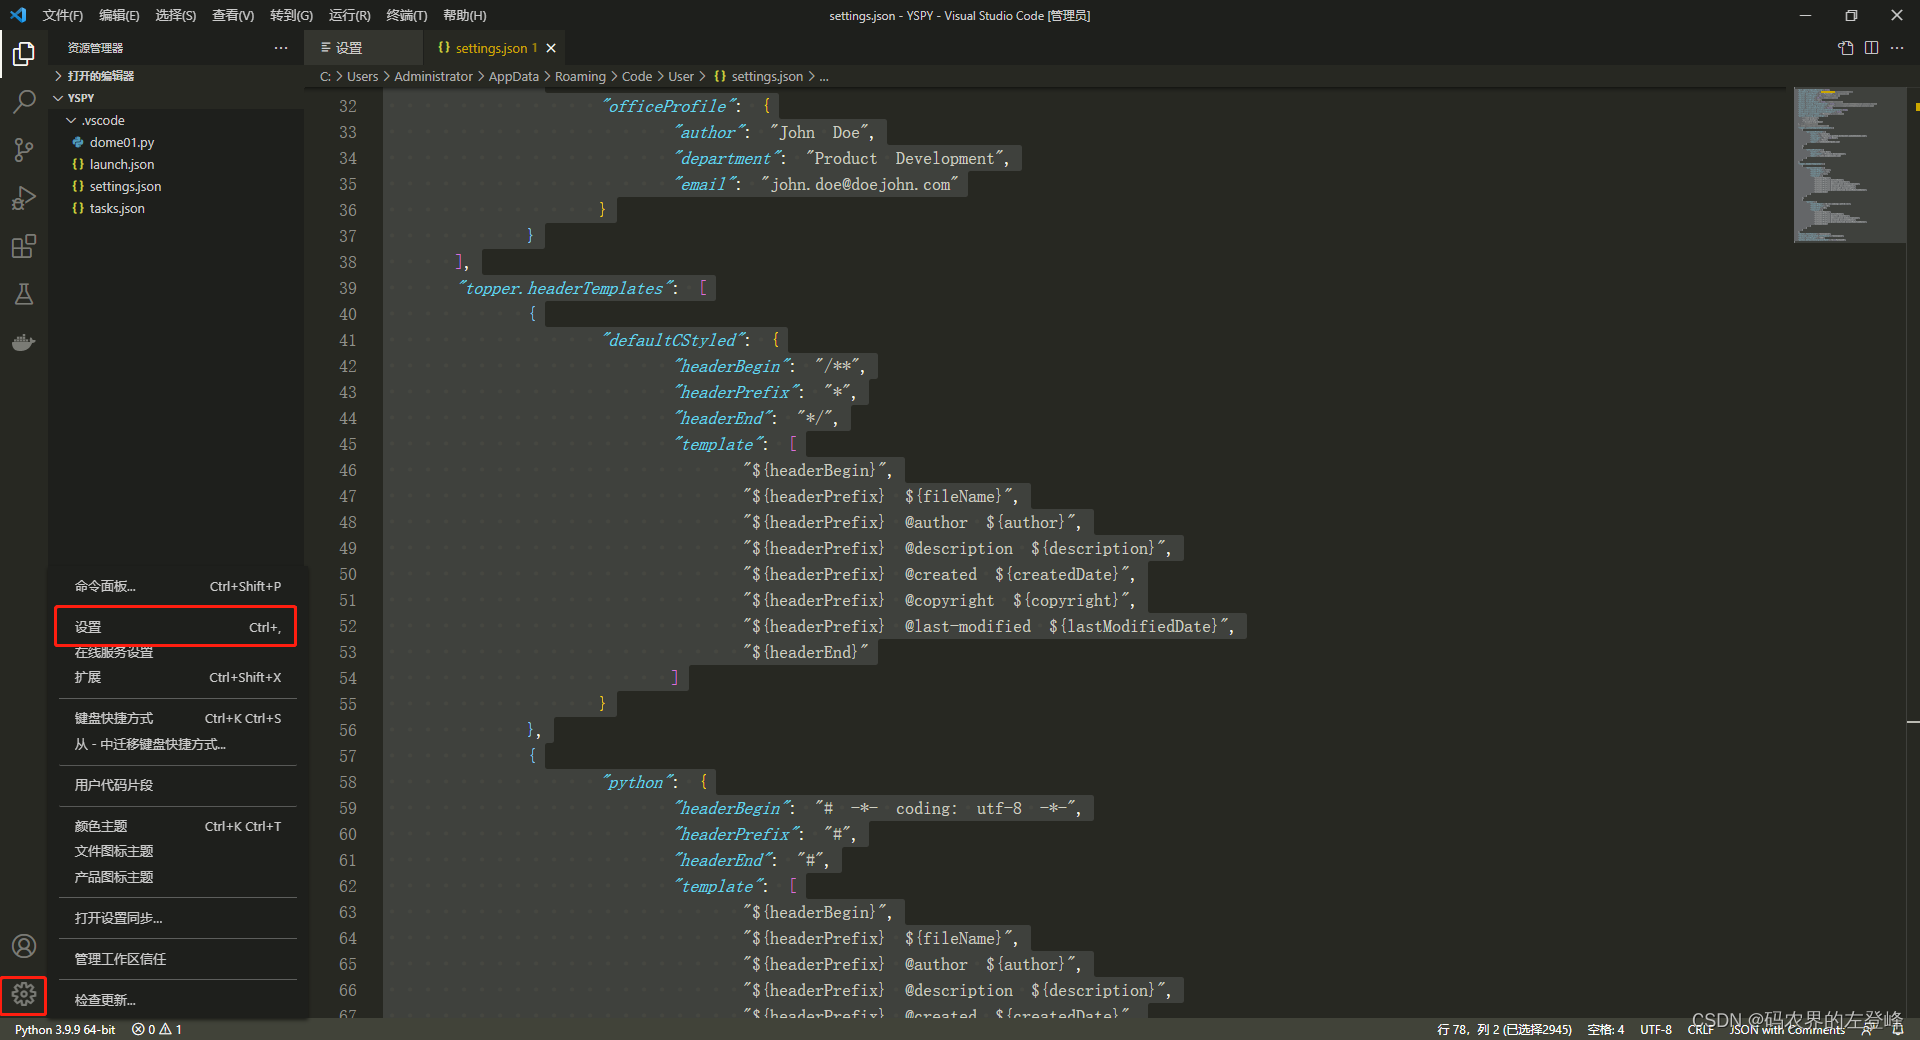
Task: Click split editor right icon
Action: [x=1871, y=48]
